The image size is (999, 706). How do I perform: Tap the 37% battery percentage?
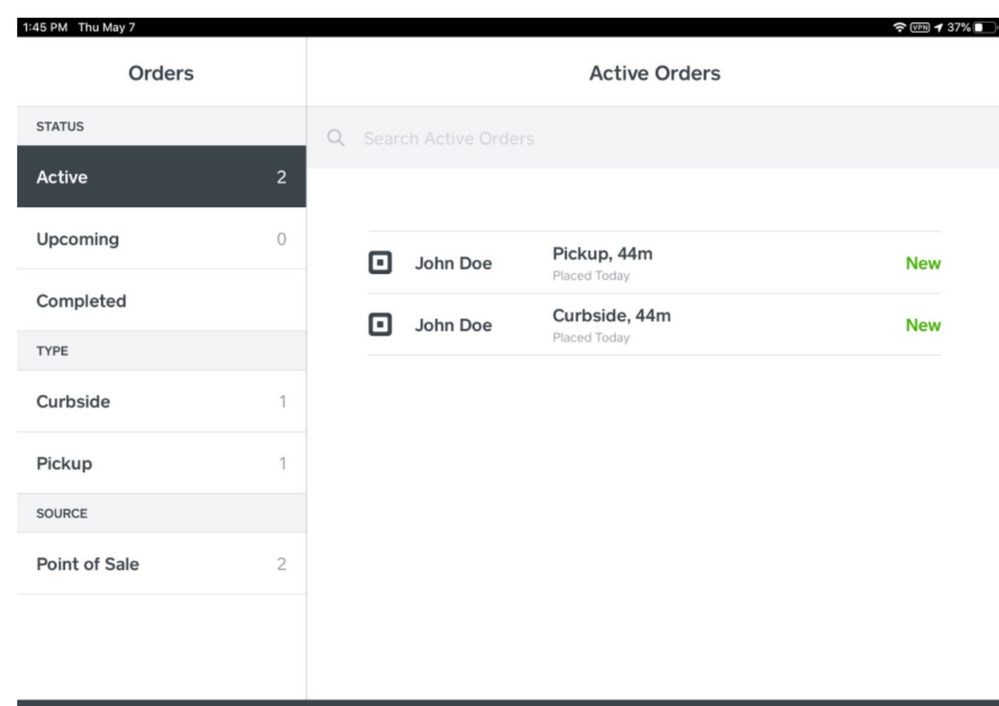tap(958, 27)
